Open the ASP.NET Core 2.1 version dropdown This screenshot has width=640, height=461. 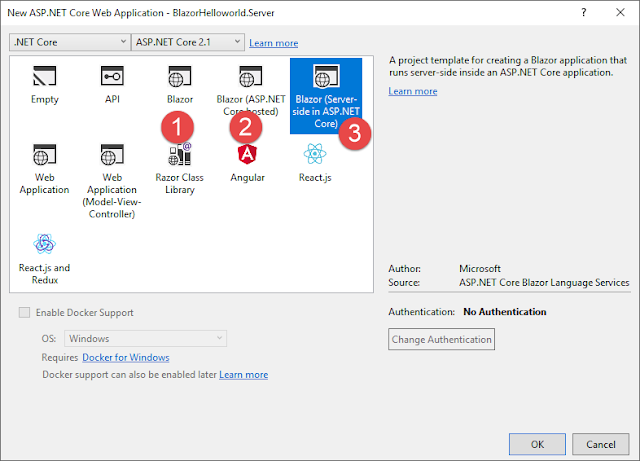[x=188, y=42]
